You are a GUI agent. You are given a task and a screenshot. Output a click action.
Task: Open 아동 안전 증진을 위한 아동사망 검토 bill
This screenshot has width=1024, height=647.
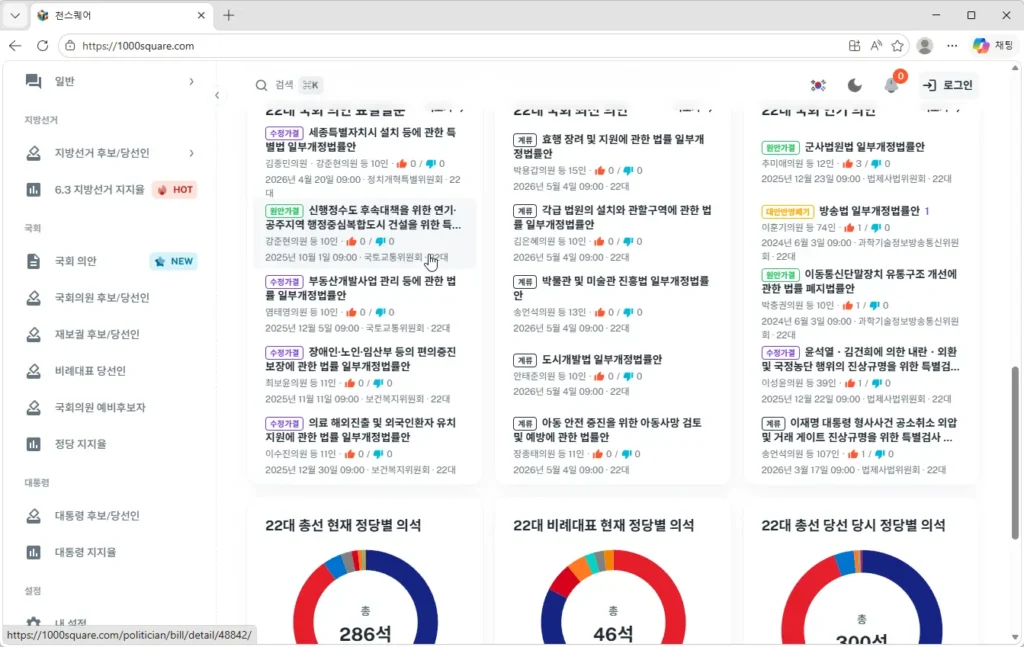click(607, 430)
